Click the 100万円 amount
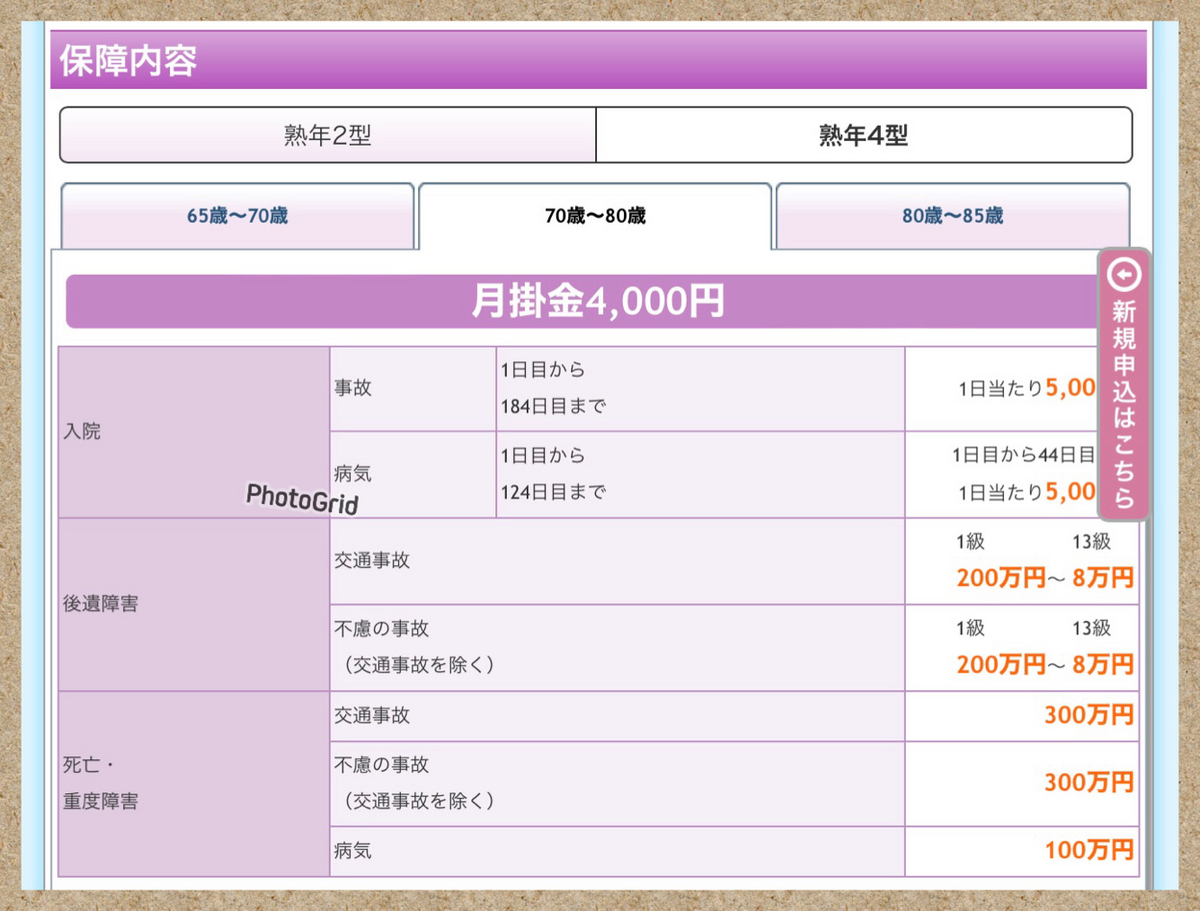This screenshot has width=1200, height=911. [1089, 851]
